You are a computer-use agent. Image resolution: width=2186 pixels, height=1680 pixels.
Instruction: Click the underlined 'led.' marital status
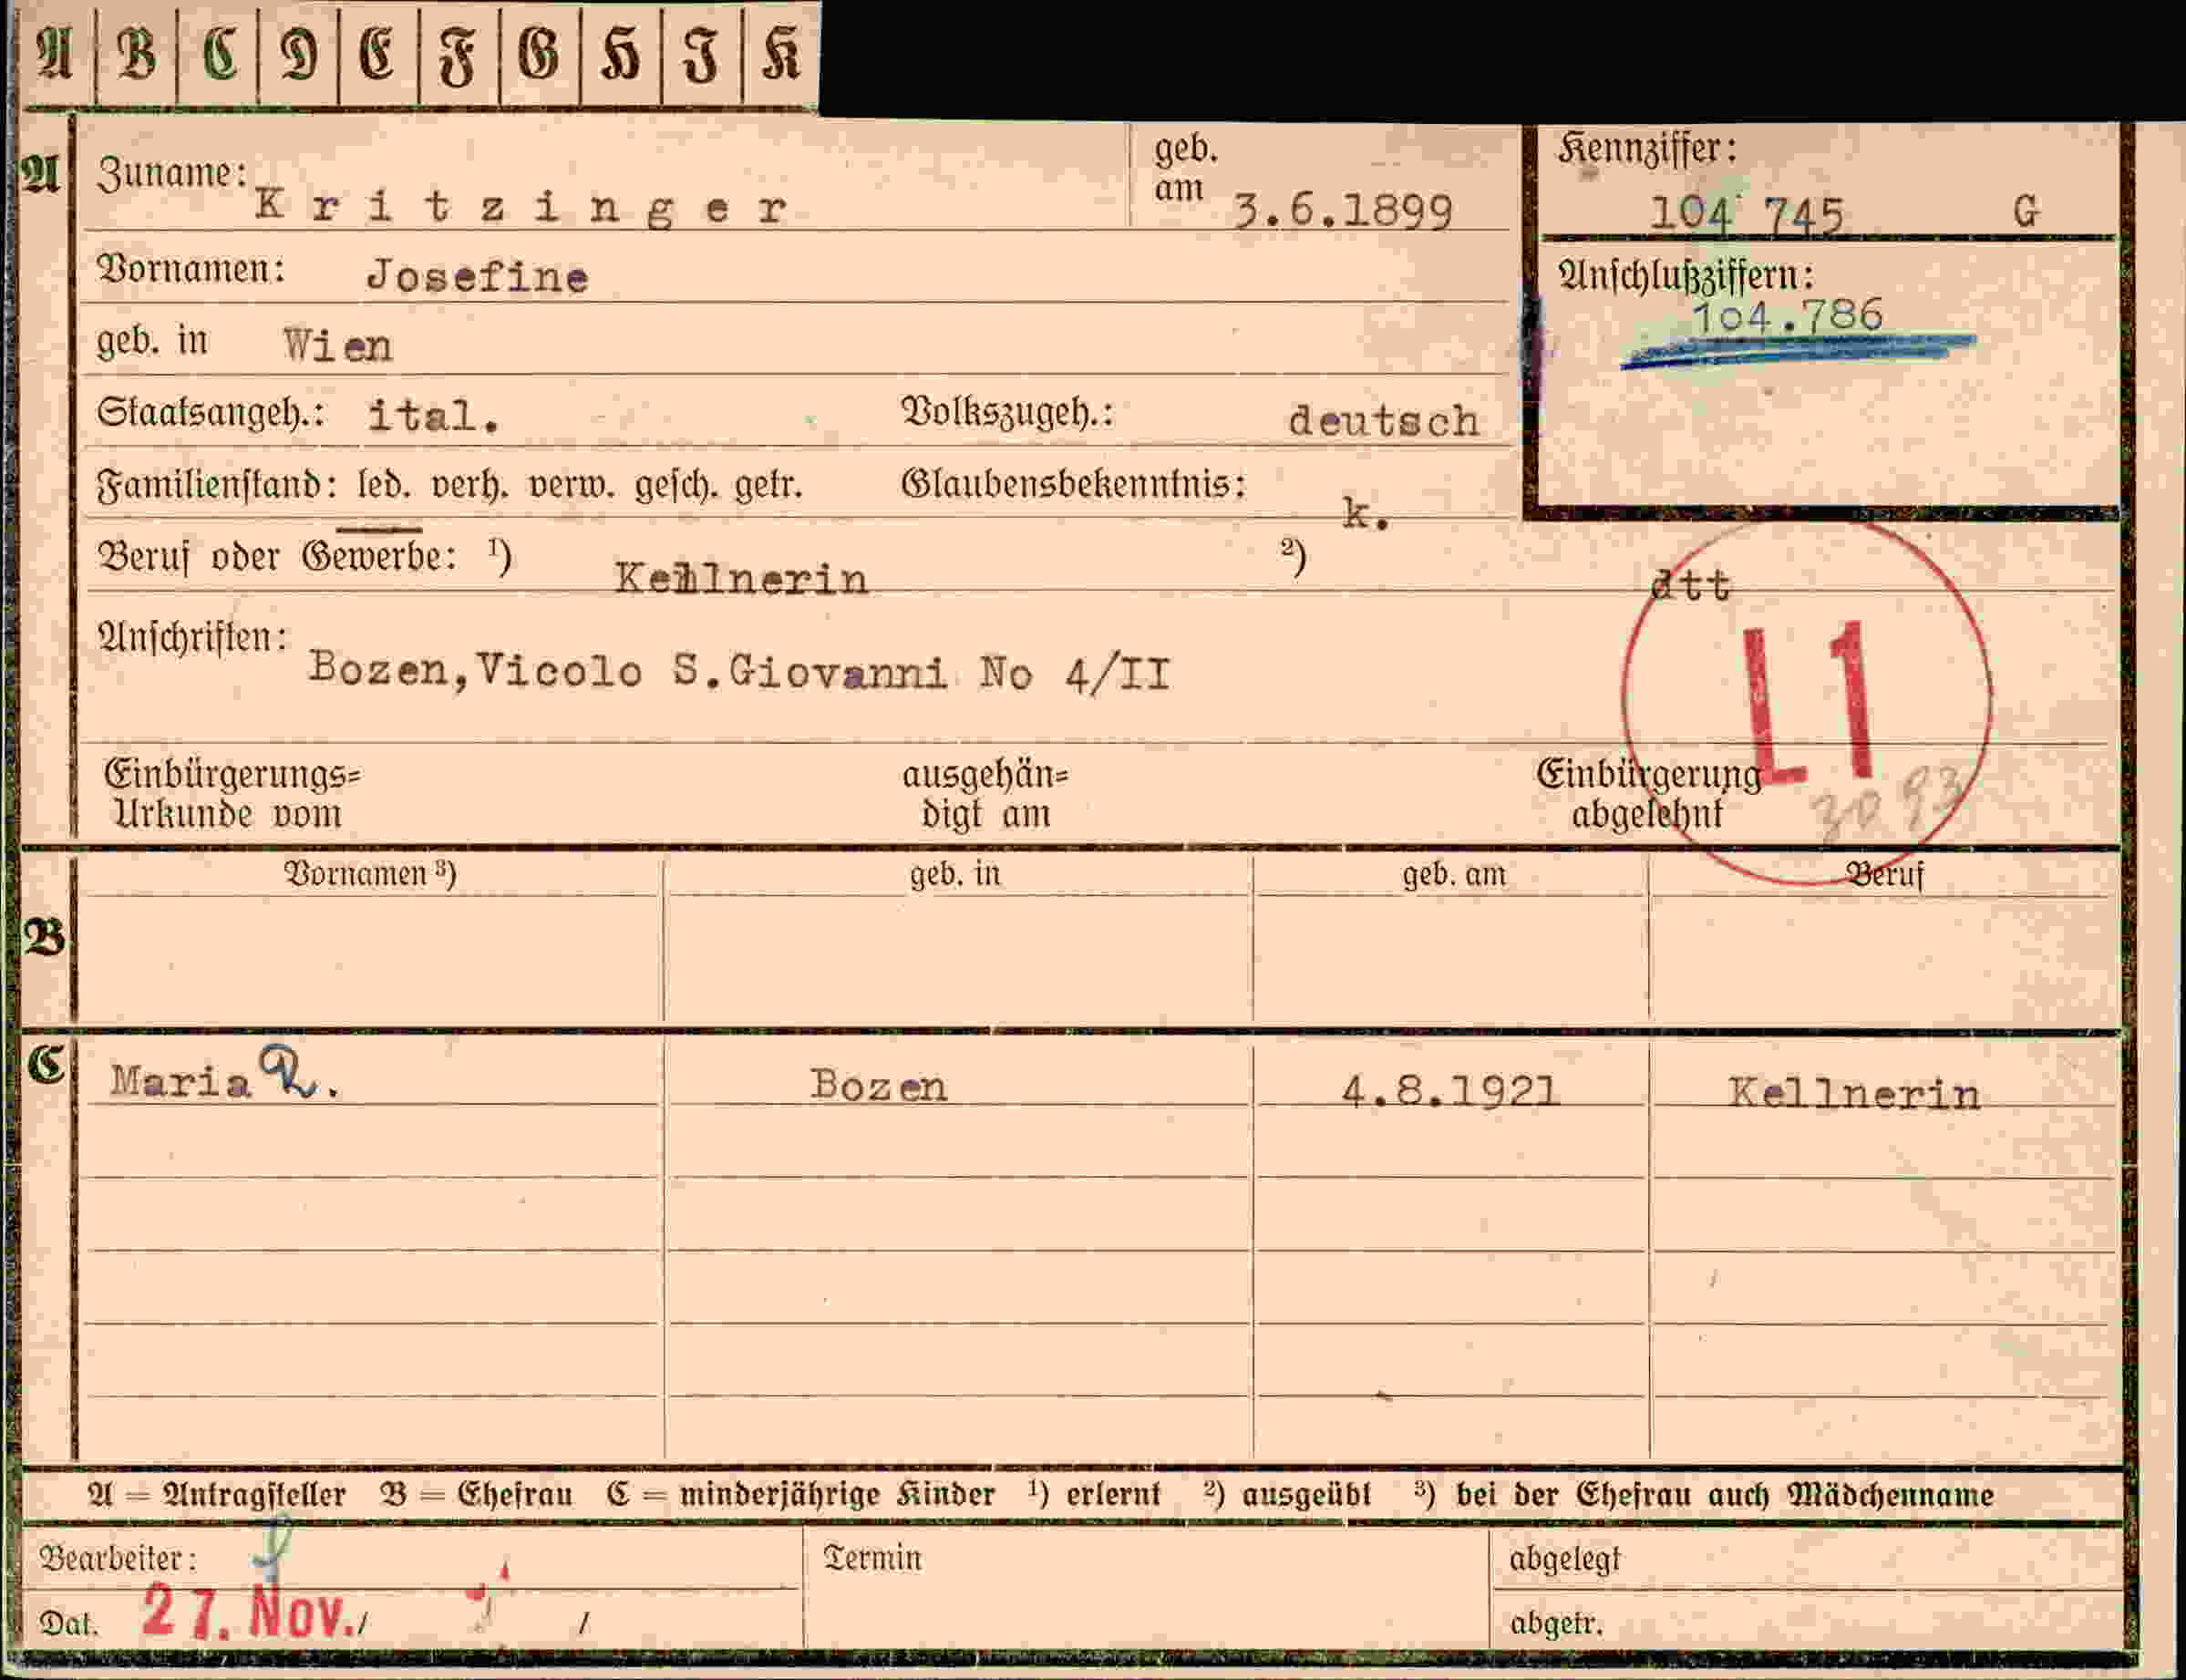[384, 486]
